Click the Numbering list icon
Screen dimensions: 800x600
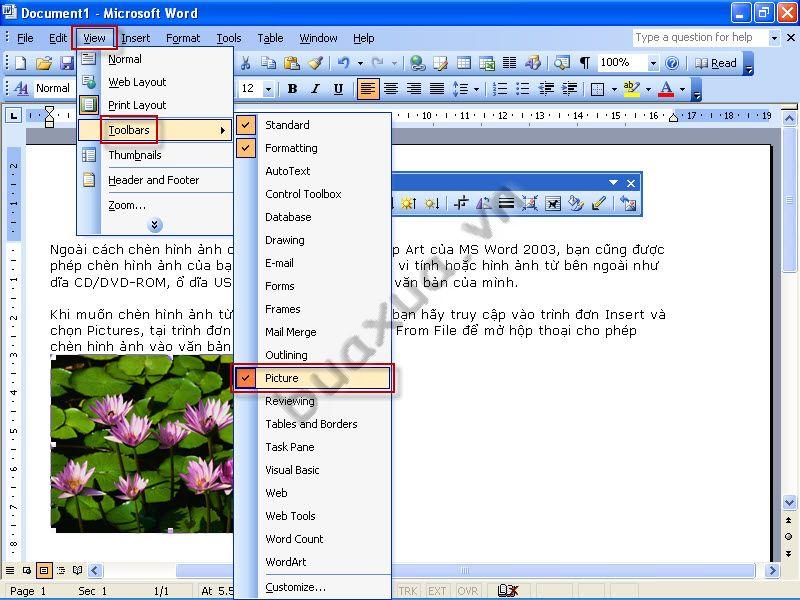click(x=499, y=89)
